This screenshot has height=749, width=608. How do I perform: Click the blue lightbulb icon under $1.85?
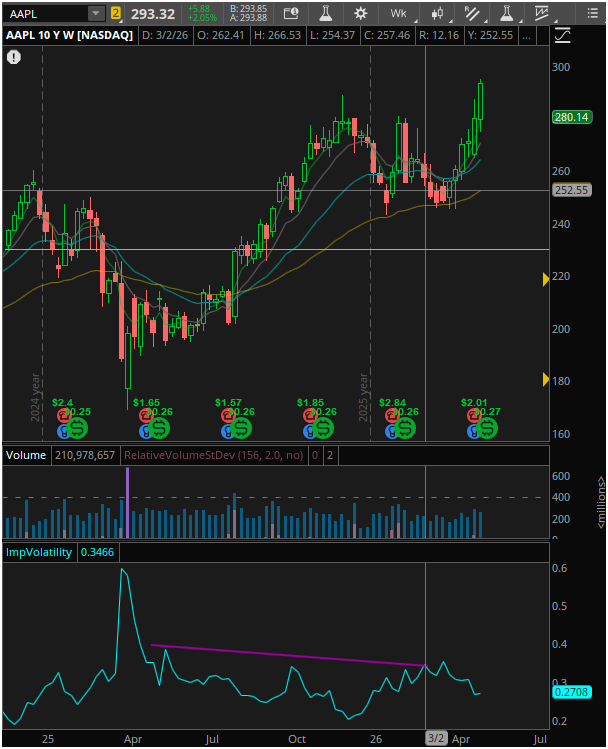[x=309, y=432]
